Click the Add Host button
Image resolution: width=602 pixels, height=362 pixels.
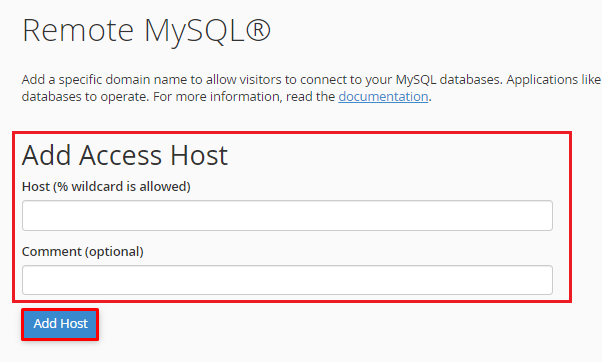pos(60,324)
